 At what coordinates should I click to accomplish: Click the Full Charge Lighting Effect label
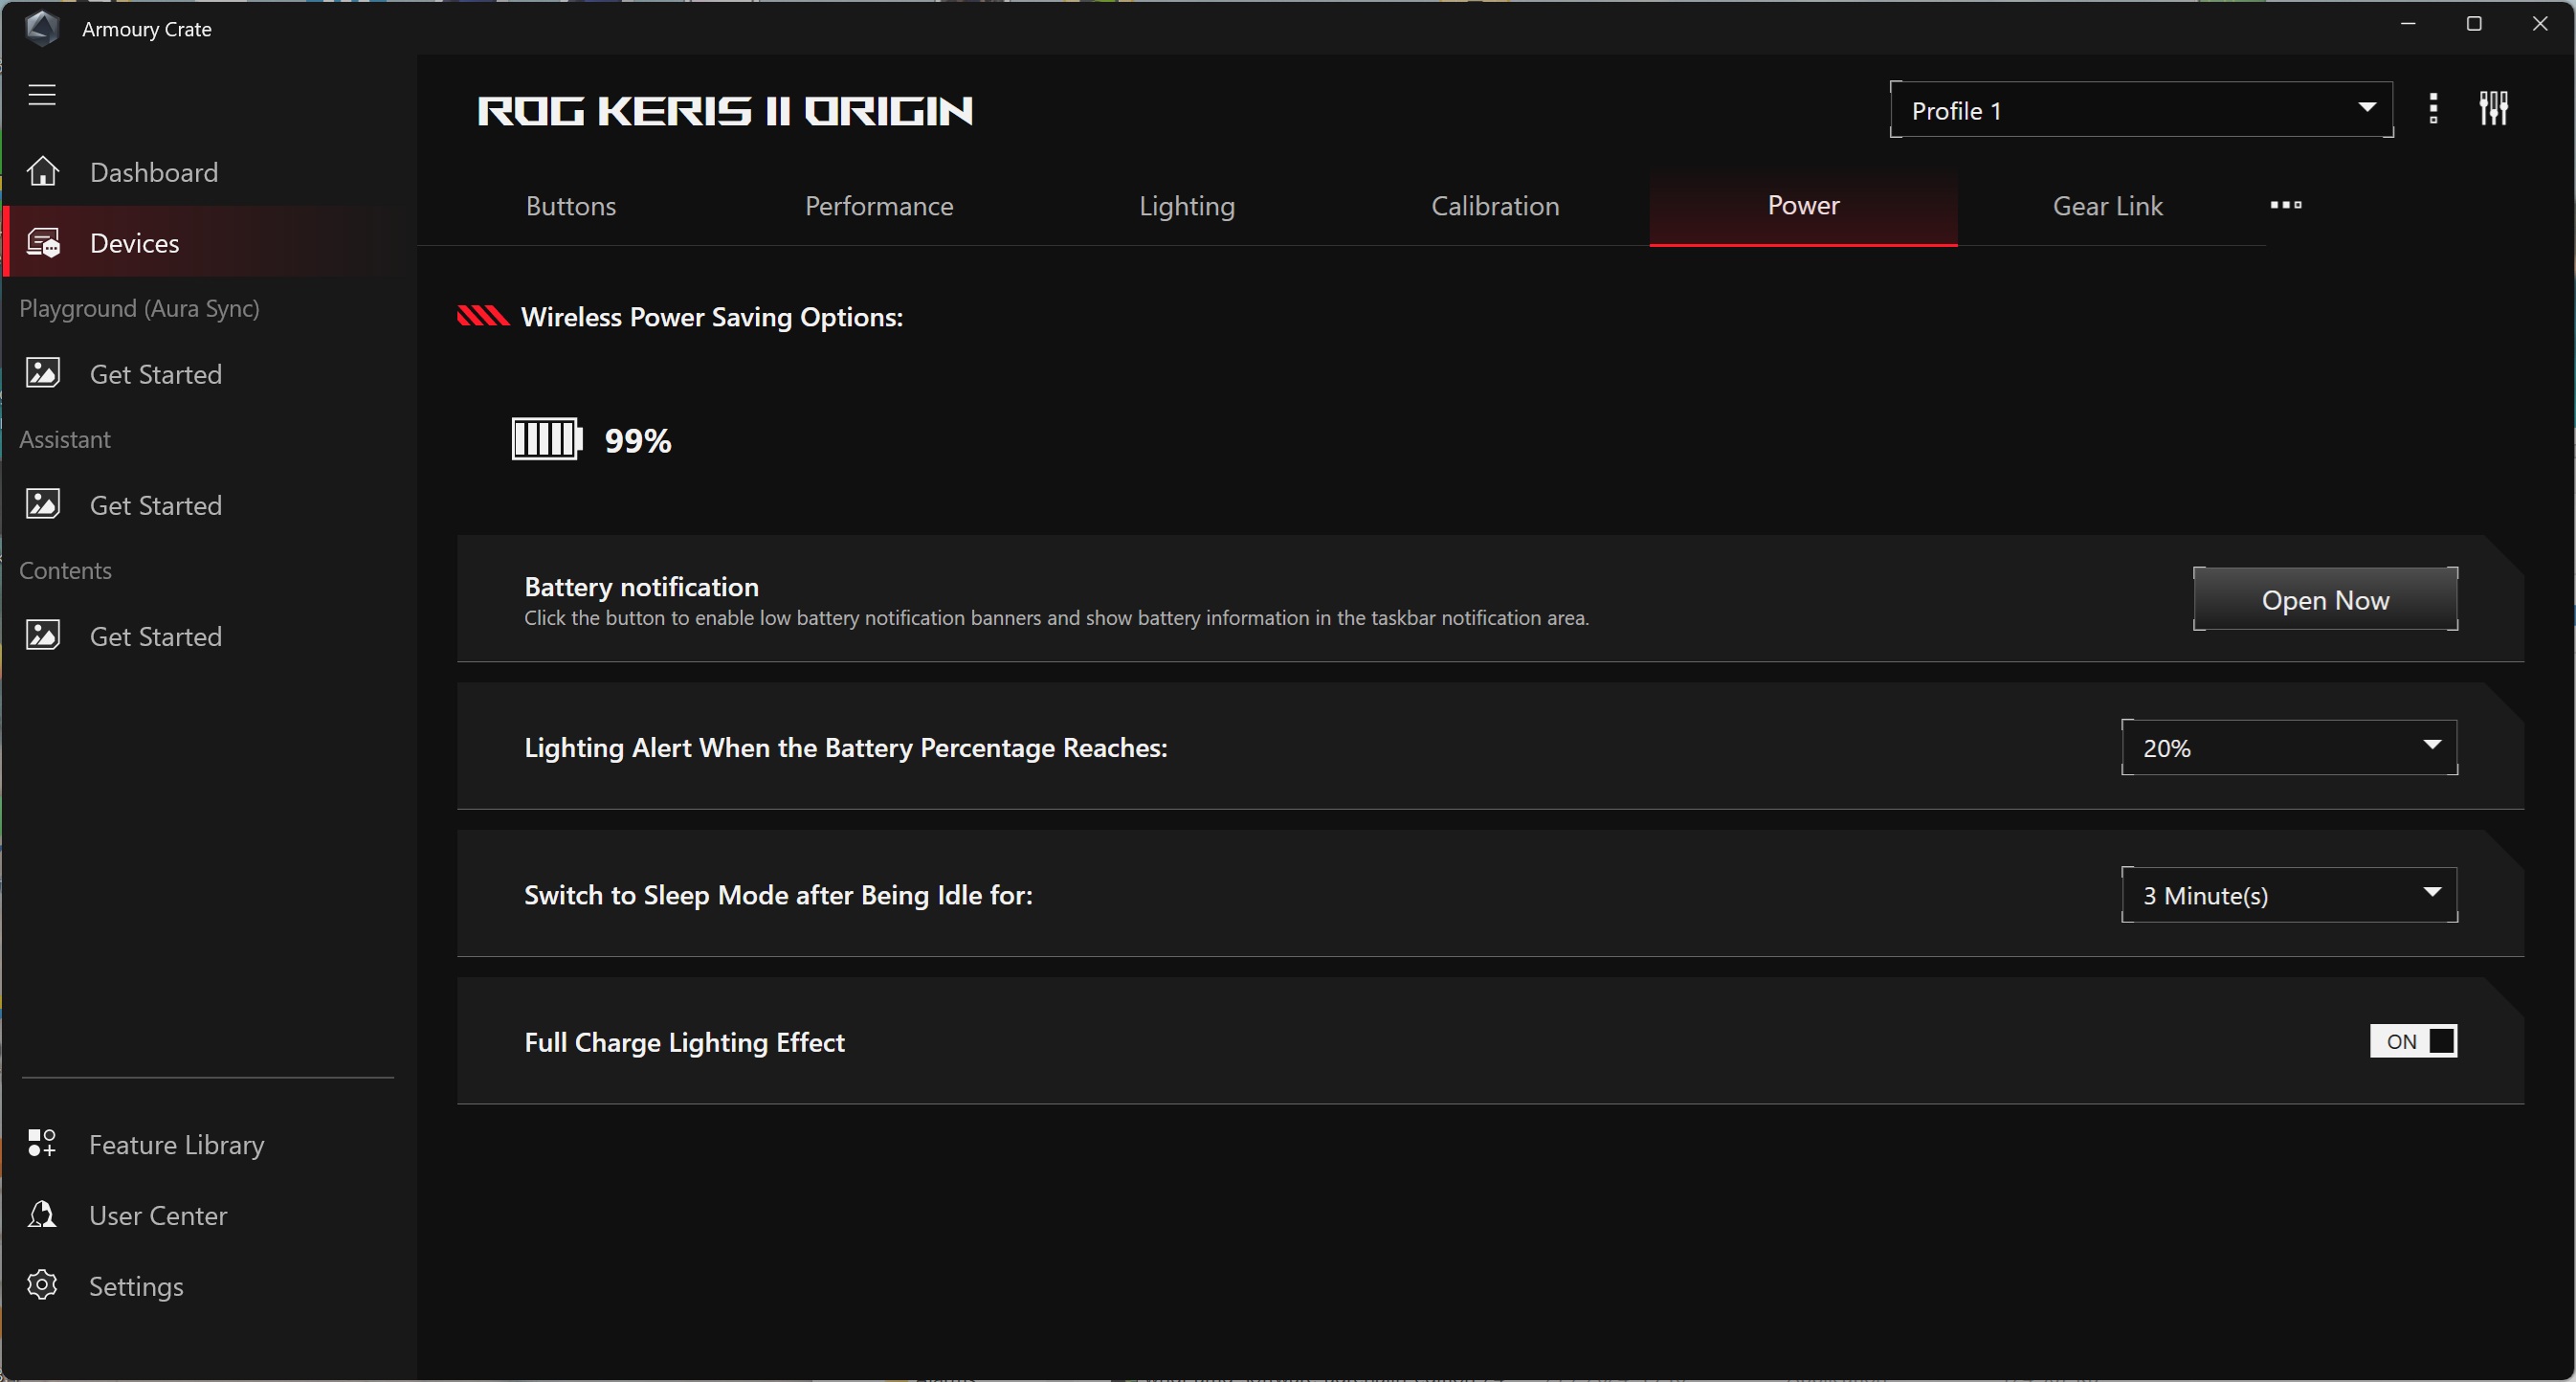pos(684,1042)
